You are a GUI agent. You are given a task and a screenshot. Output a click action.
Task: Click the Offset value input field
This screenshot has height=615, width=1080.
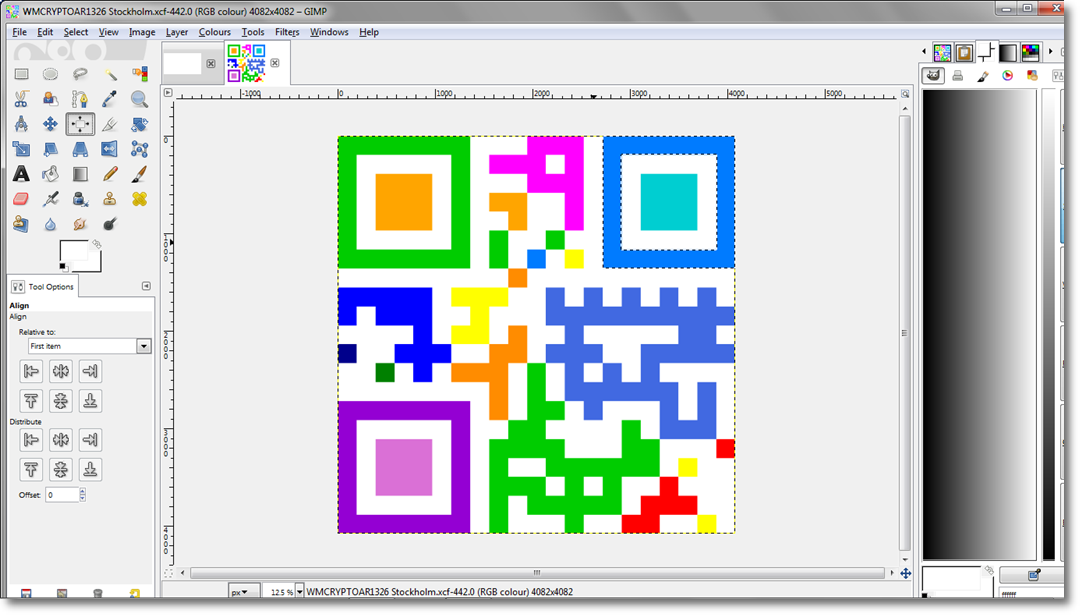click(62, 494)
